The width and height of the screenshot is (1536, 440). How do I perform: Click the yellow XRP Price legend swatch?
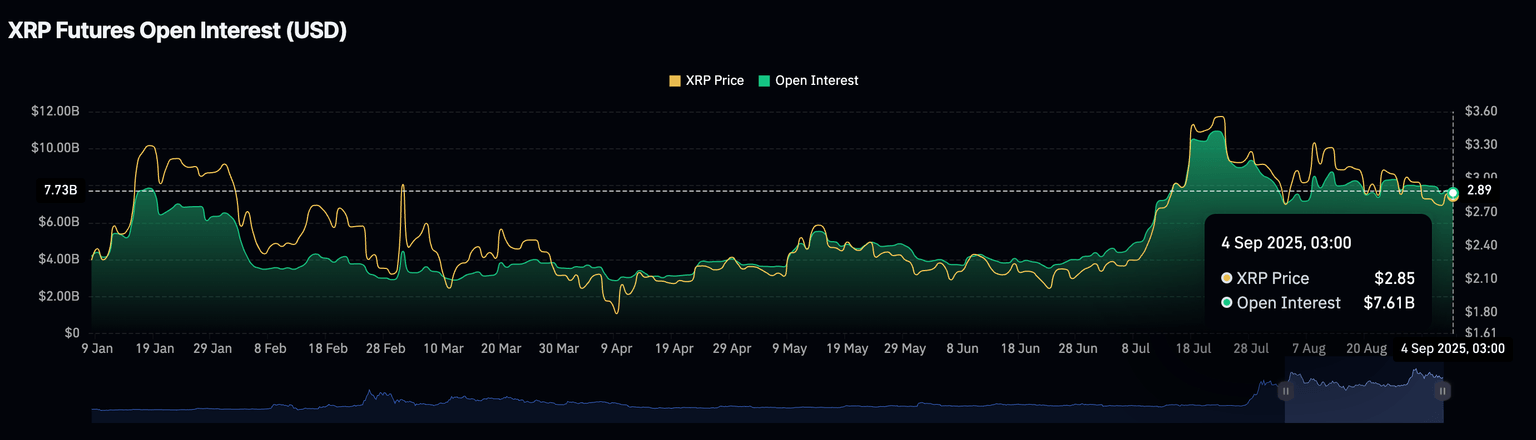(x=675, y=80)
